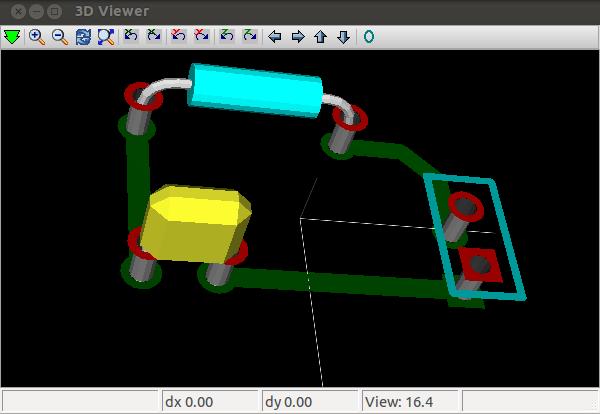Rotate Z counter-clockwise using sixth rotate icon
The width and height of the screenshot is (600, 414).
tap(249, 37)
